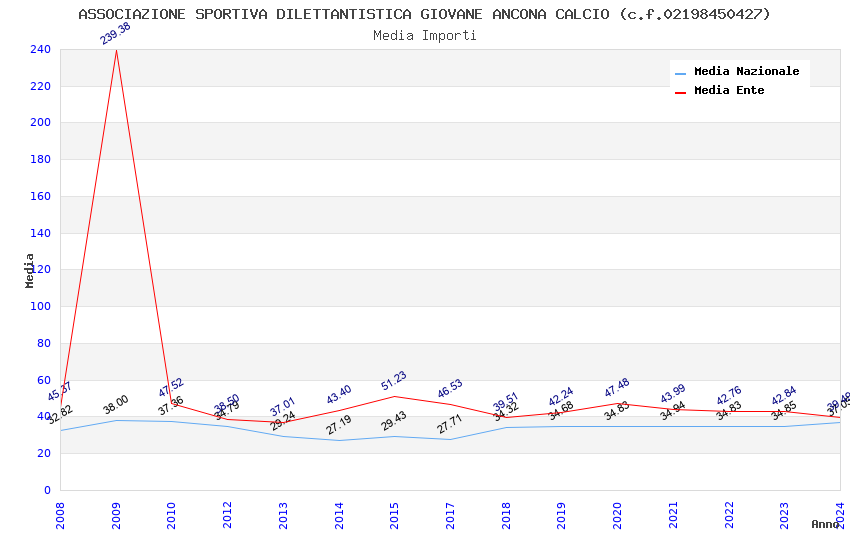Image resolution: width=850 pixels, height=550 pixels.
Task: Click the 'Media Nazionale' legend label
Action: tap(746, 71)
